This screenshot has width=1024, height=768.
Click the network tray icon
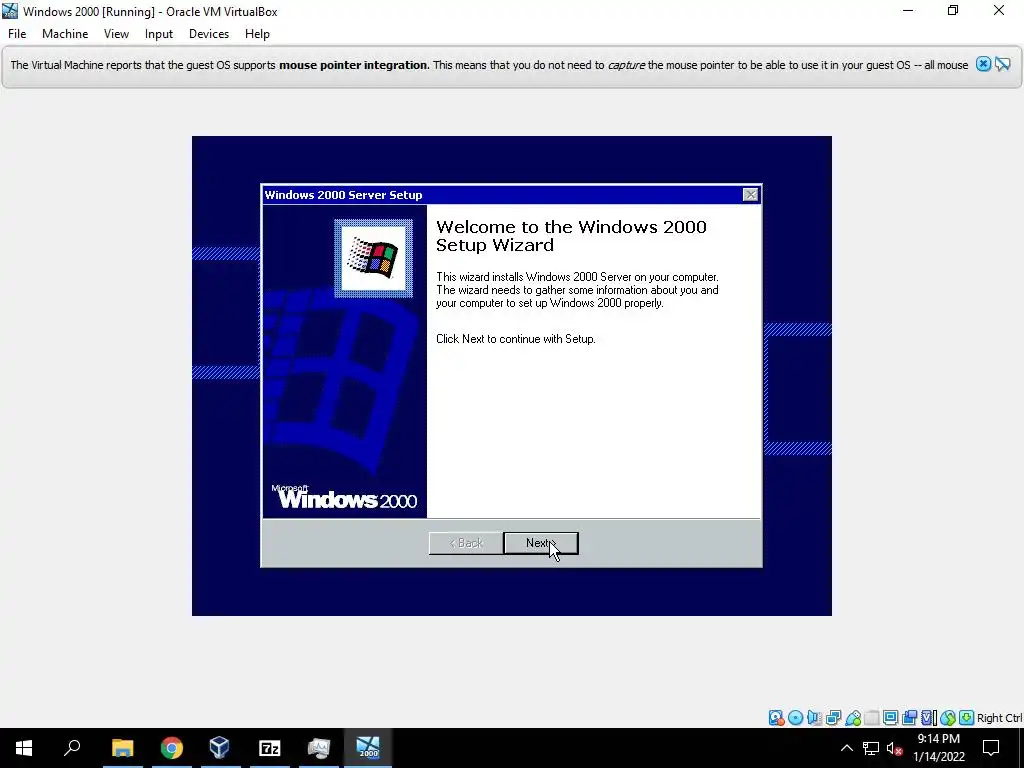point(871,748)
